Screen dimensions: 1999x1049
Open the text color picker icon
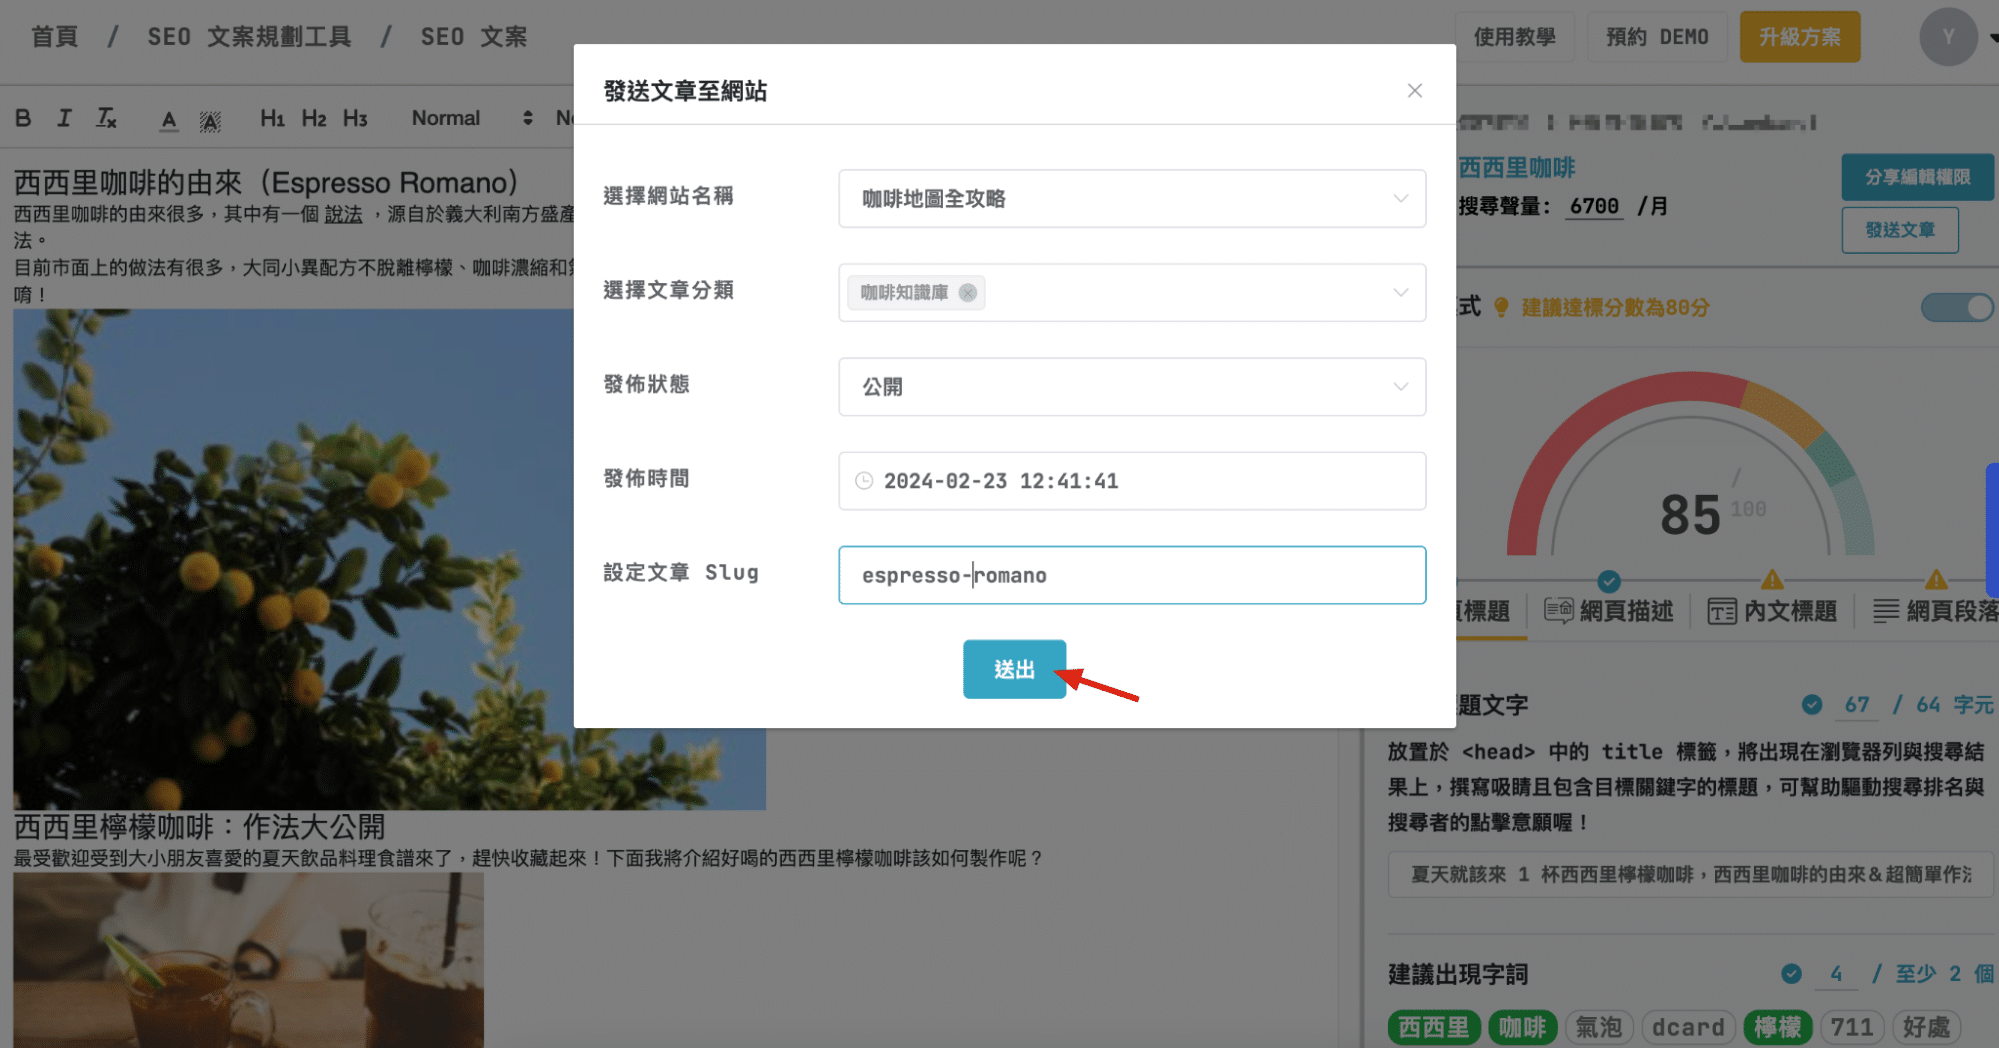pos(169,120)
